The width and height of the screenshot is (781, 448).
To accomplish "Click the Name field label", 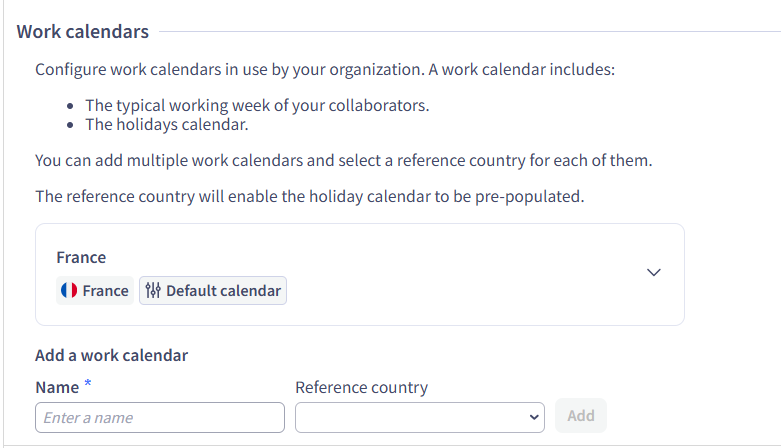I will coord(57,387).
